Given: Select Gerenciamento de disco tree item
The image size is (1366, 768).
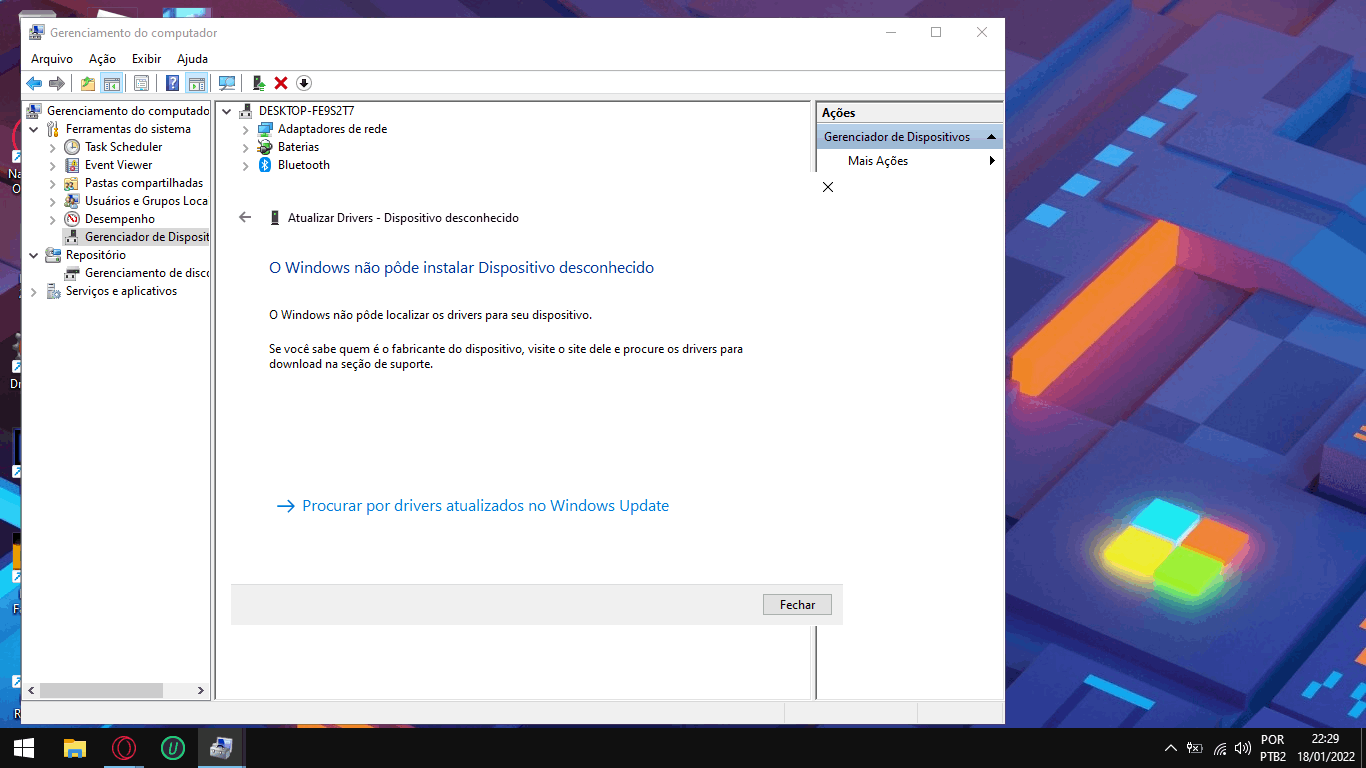Looking at the screenshot, I should tap(147, 273).
